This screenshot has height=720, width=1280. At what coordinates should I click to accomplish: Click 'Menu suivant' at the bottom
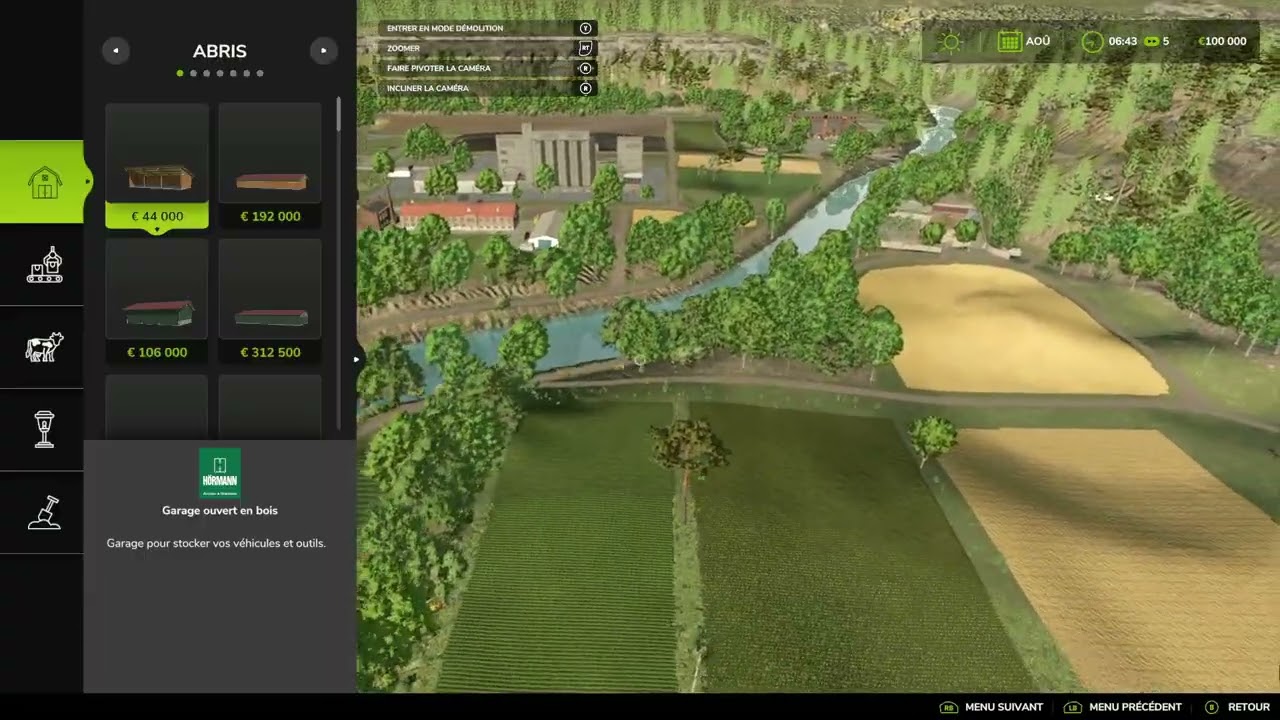pyautogui.click(x=991, y=707)
